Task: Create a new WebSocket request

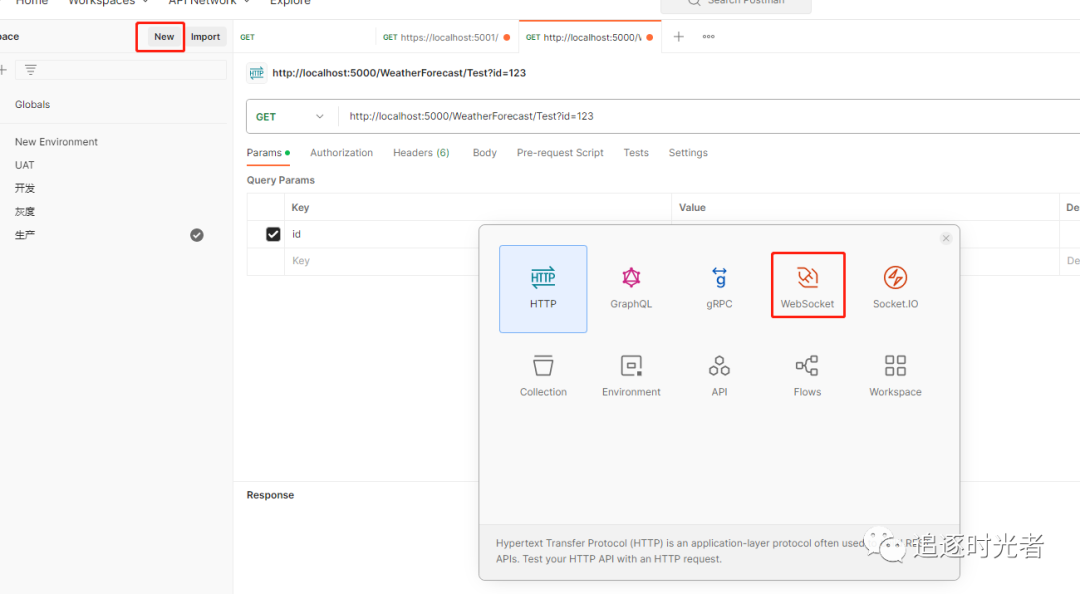Action: (807, 285)
